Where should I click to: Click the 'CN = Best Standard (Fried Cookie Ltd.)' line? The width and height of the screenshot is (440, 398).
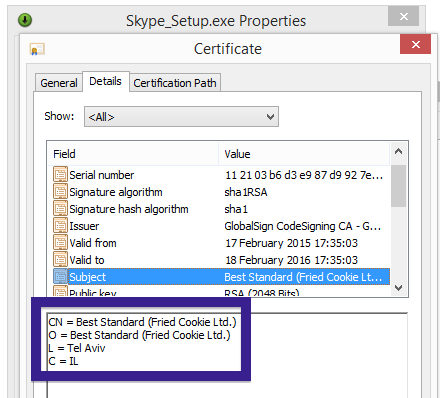point(142,322)
